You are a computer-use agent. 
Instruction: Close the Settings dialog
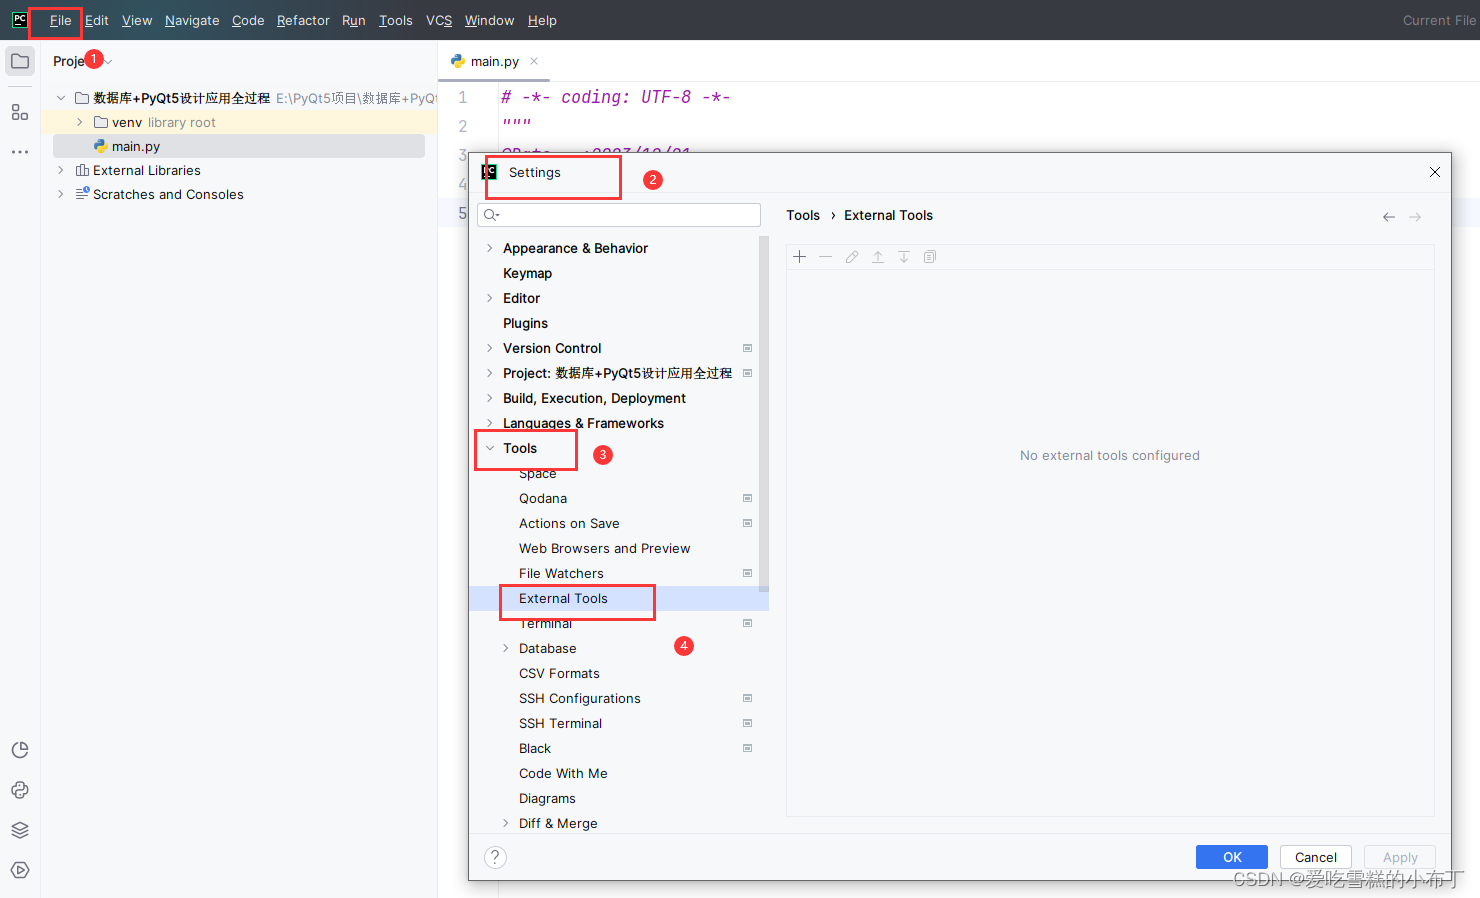(1435, 172)
